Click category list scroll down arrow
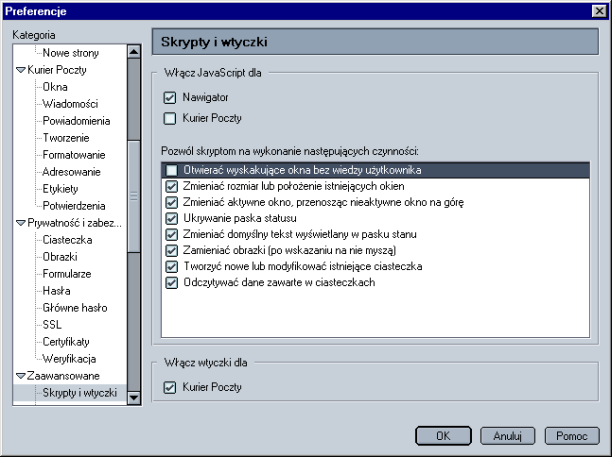The height and width of the screenshot is (457, 612). (134, 398)
